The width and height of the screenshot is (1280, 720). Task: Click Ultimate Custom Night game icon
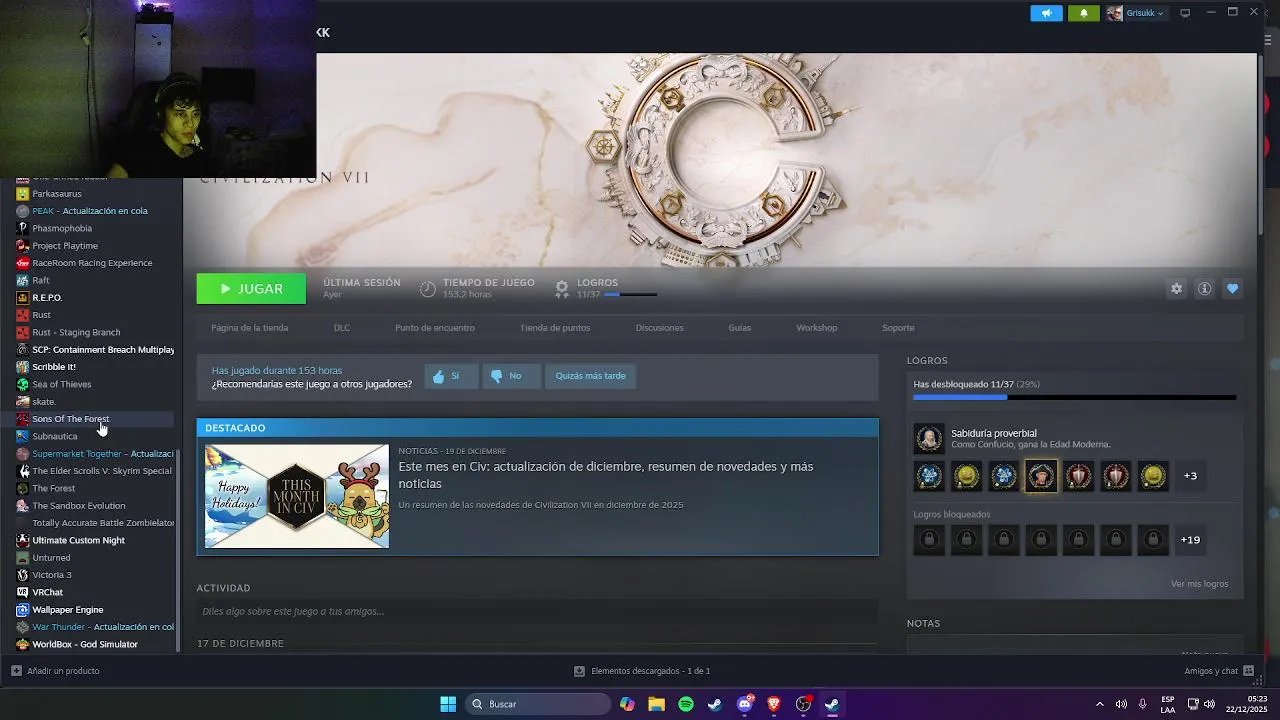(23, 540)
